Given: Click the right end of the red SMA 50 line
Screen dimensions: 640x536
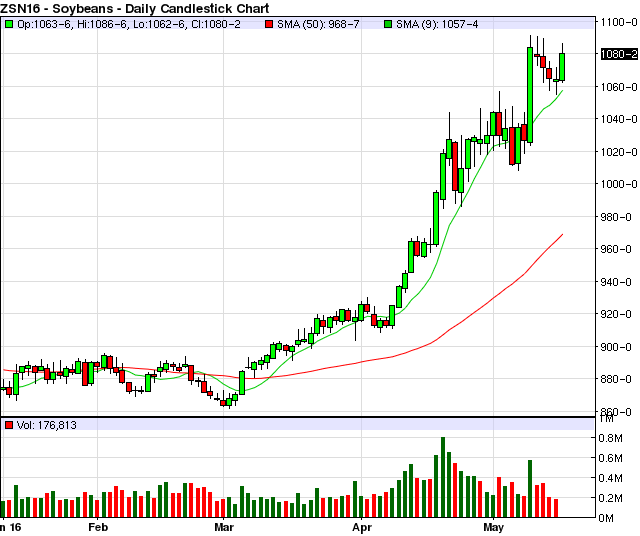Looking at the screenshot, I should click(x=562, y=235).
